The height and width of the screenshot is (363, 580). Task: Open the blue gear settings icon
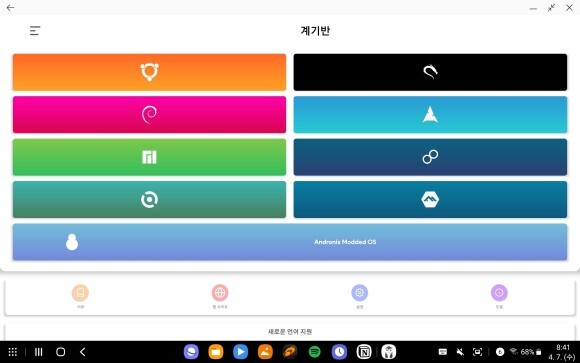point(360,293)
